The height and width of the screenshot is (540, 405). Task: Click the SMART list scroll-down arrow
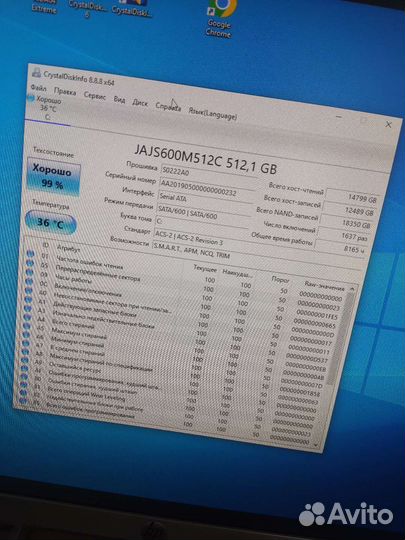click(x=316, y=445)
